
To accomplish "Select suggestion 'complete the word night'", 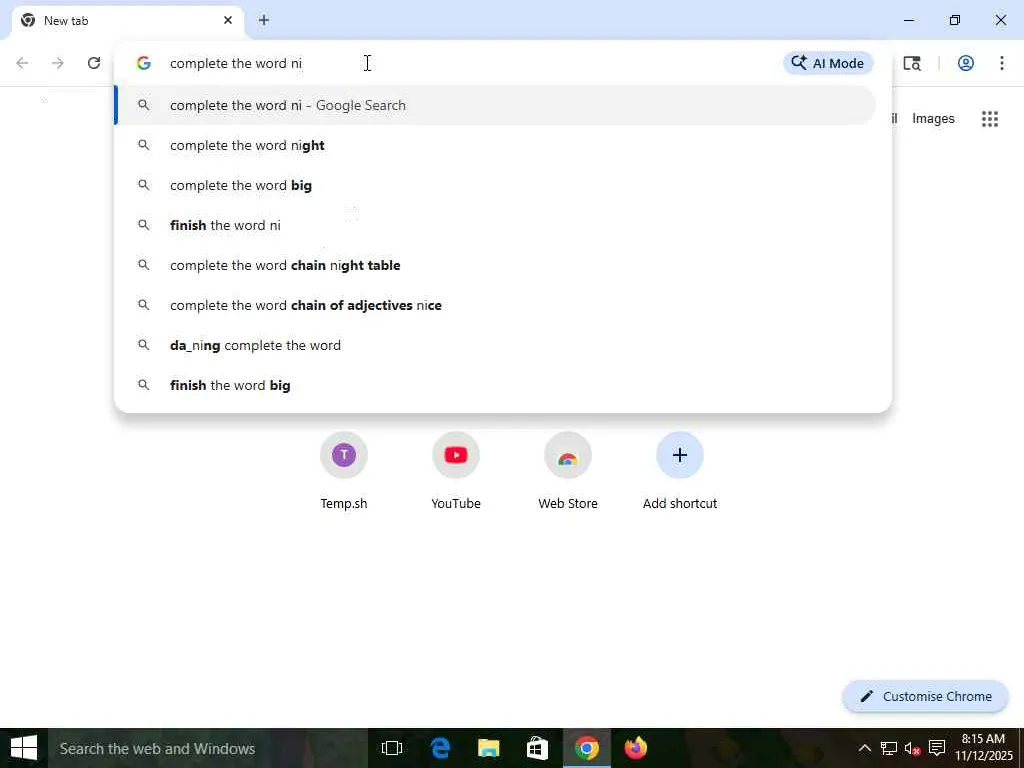I will point(495,146).
